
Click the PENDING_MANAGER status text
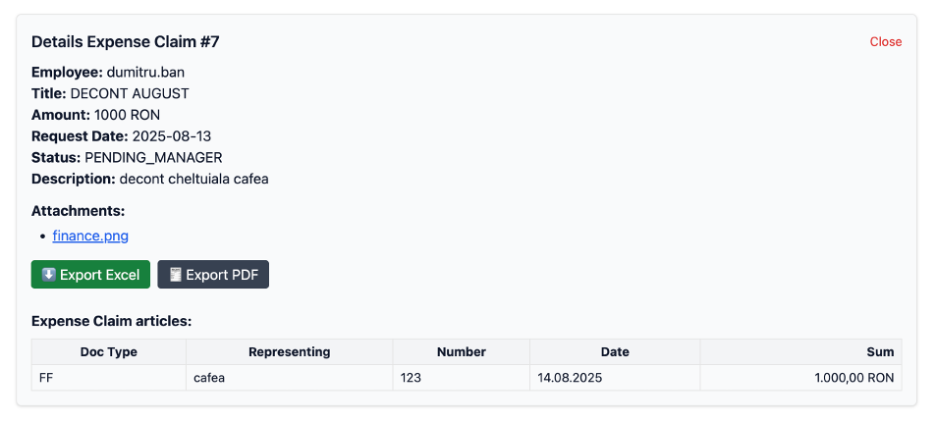tap(153, 158)
